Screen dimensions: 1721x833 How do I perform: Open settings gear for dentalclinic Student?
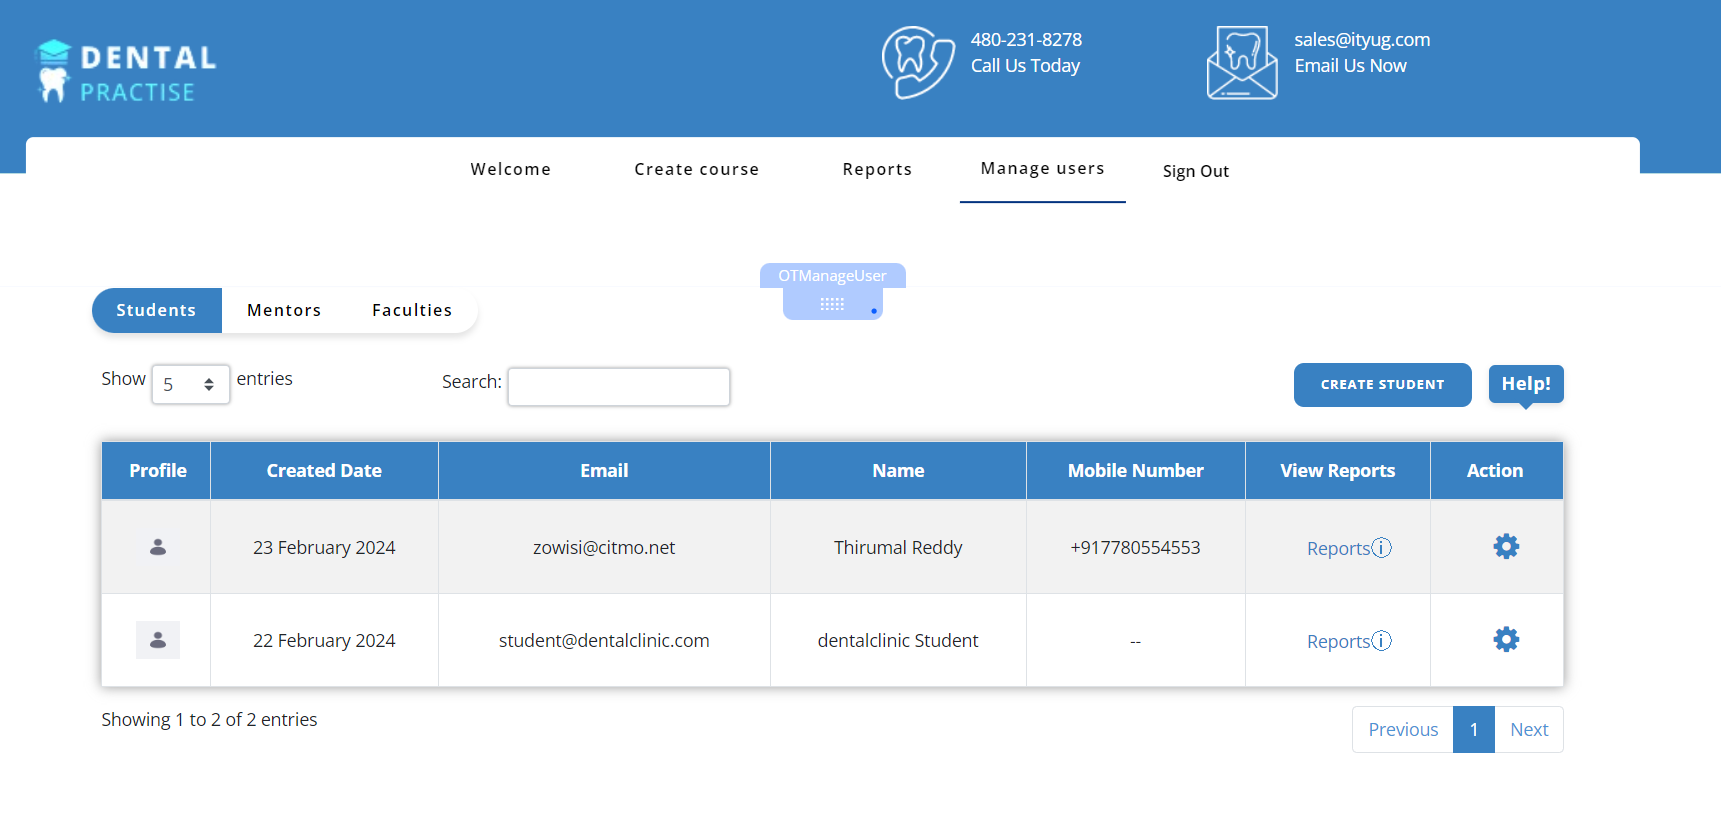1505,639
